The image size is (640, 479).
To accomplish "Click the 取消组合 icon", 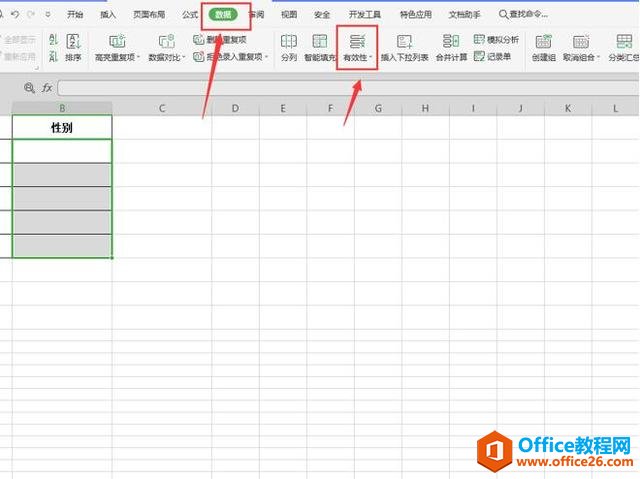I will pyautogui.click(x=580, y=41).
